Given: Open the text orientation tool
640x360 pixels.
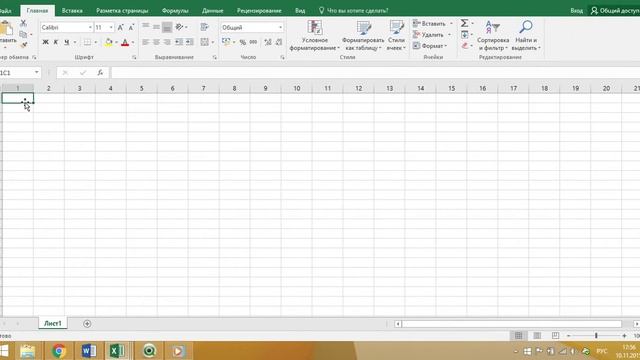Looking at the screenshot, I should point(180,27).
